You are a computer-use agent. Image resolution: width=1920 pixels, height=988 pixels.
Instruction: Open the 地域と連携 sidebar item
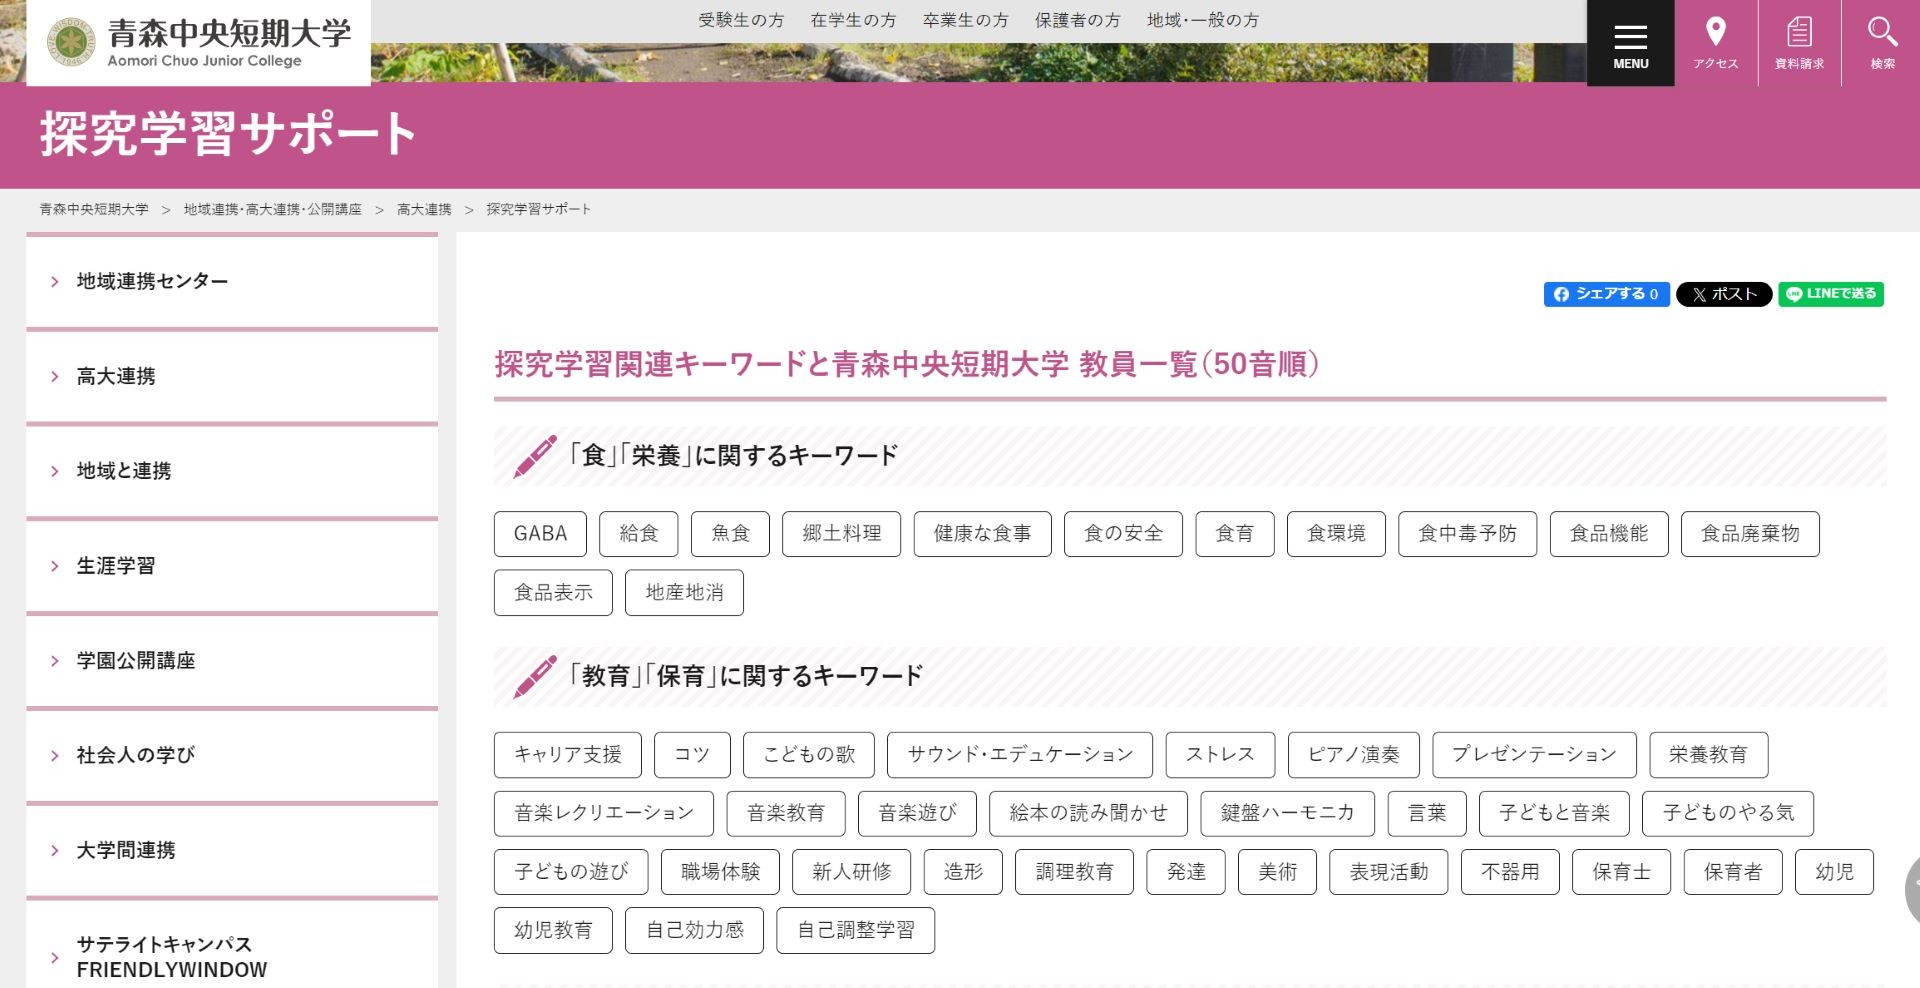coord(232,470)
